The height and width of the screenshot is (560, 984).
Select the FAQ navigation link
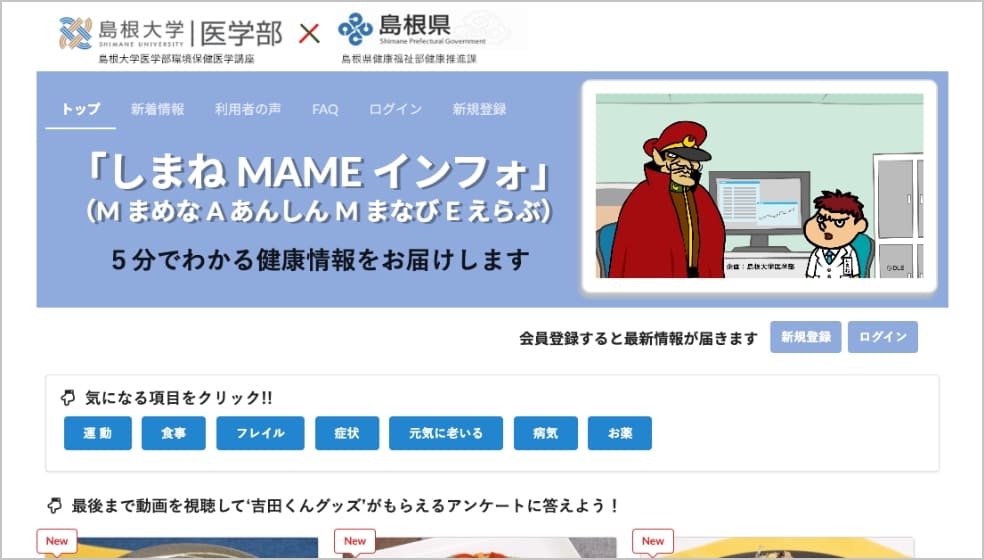[325, 109]
